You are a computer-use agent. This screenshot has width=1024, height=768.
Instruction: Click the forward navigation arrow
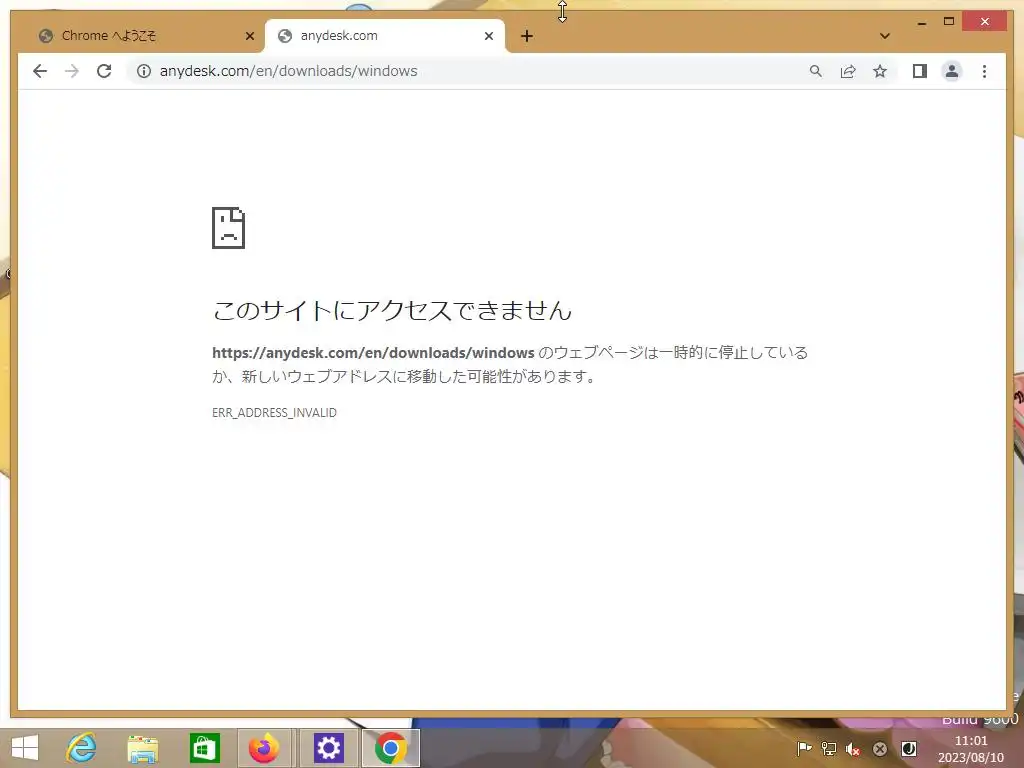tap(72, 71)
